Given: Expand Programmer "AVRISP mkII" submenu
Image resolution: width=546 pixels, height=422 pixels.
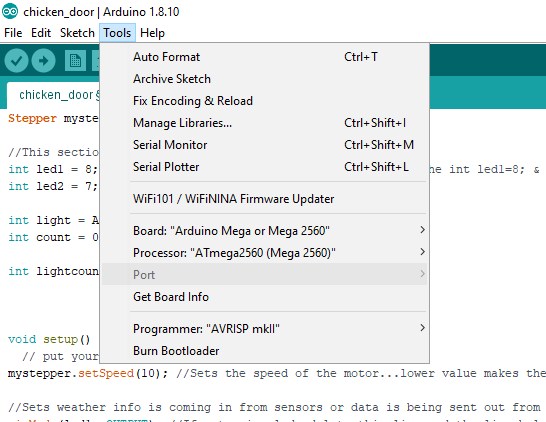Looking at the screenshot, I should click(x=264, y=328).
